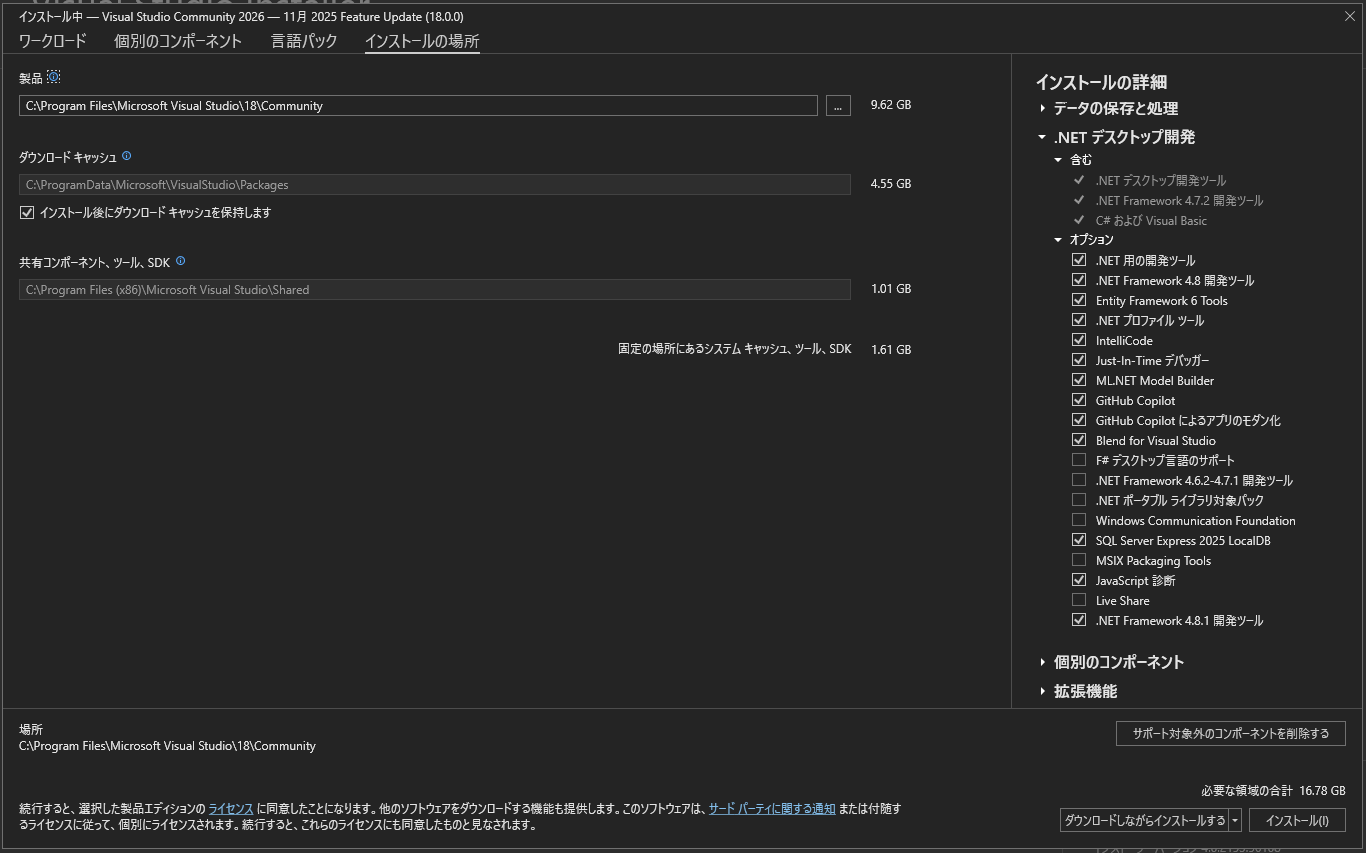Open the ダウンロードしながらインストールする dropdown arrow

1236,821
